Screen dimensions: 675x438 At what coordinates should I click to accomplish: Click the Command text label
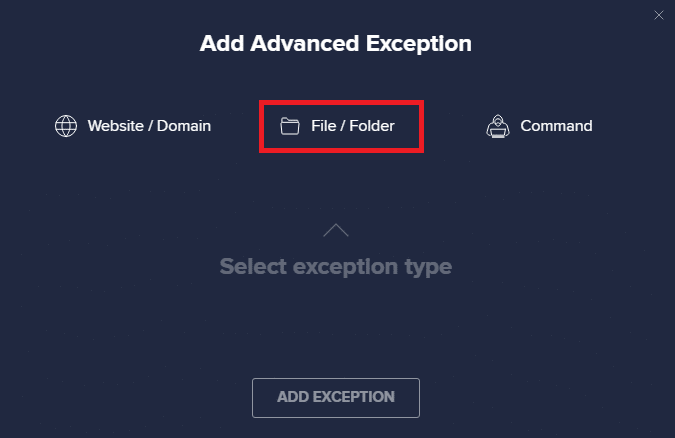pos(556,127)
